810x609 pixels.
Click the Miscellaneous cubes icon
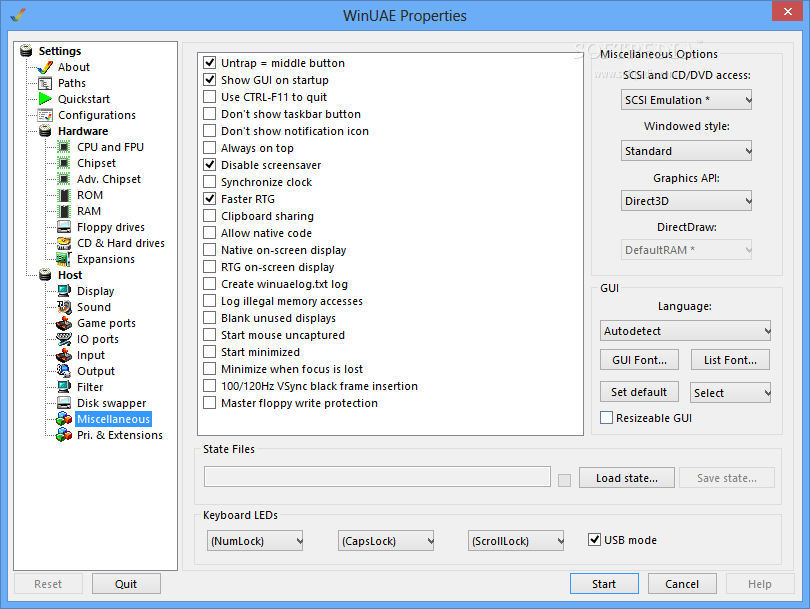[x=64, y=419]
